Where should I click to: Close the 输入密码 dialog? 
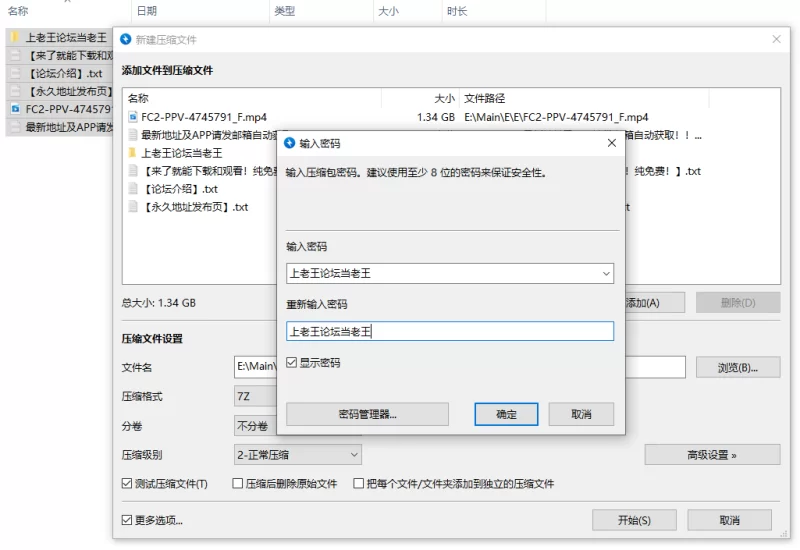pos(612,143)
